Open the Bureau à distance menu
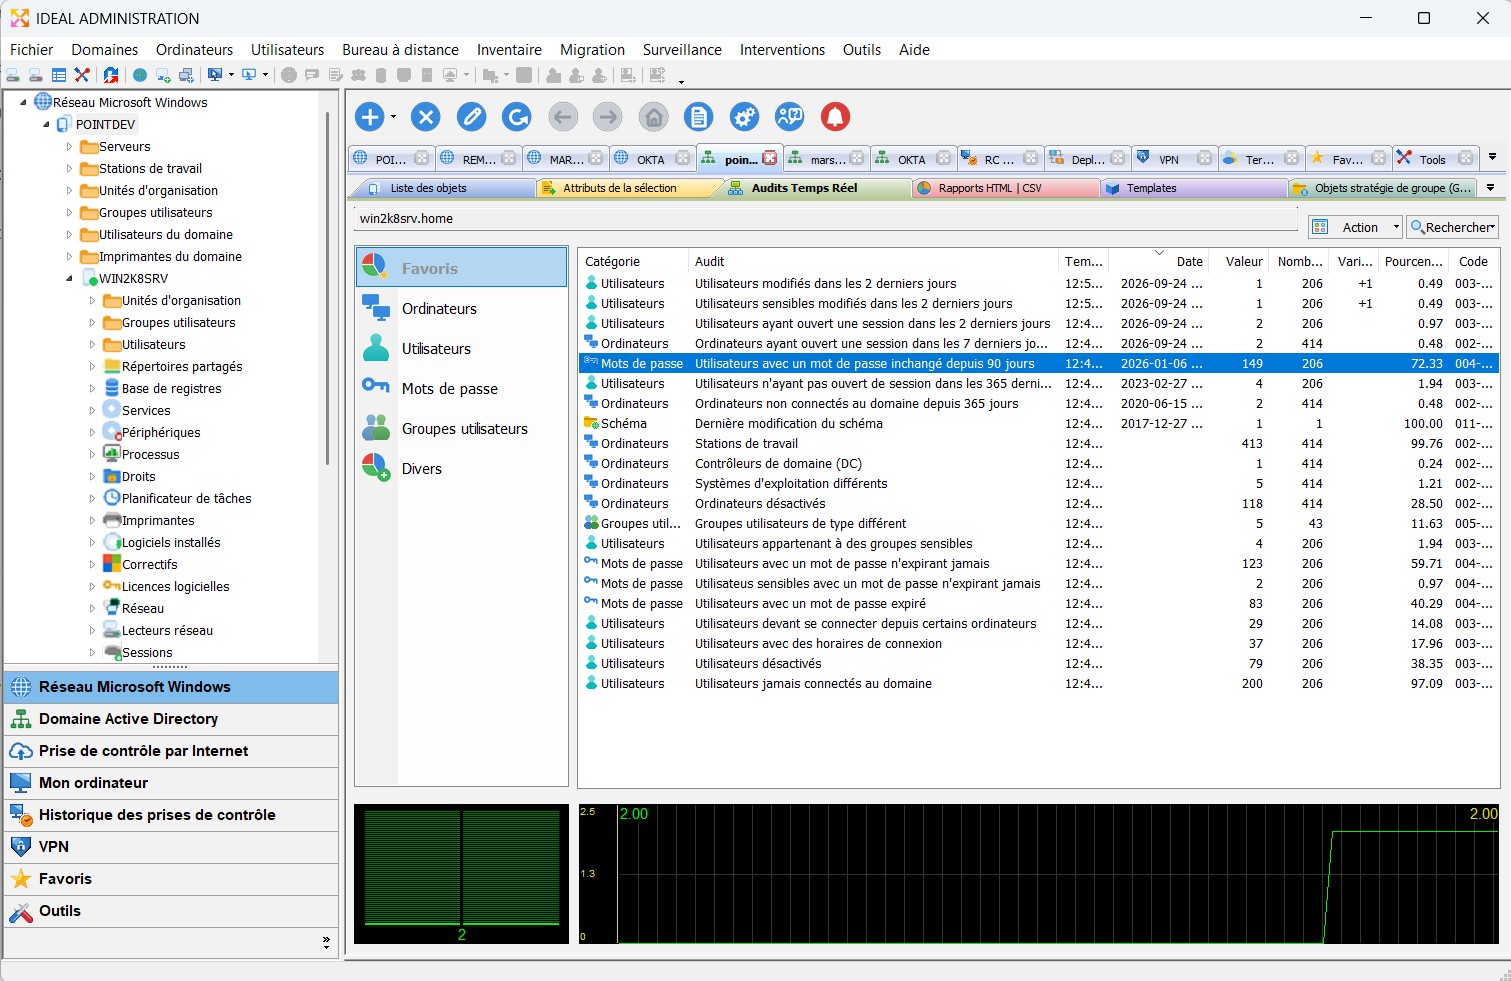 [400, 49]
